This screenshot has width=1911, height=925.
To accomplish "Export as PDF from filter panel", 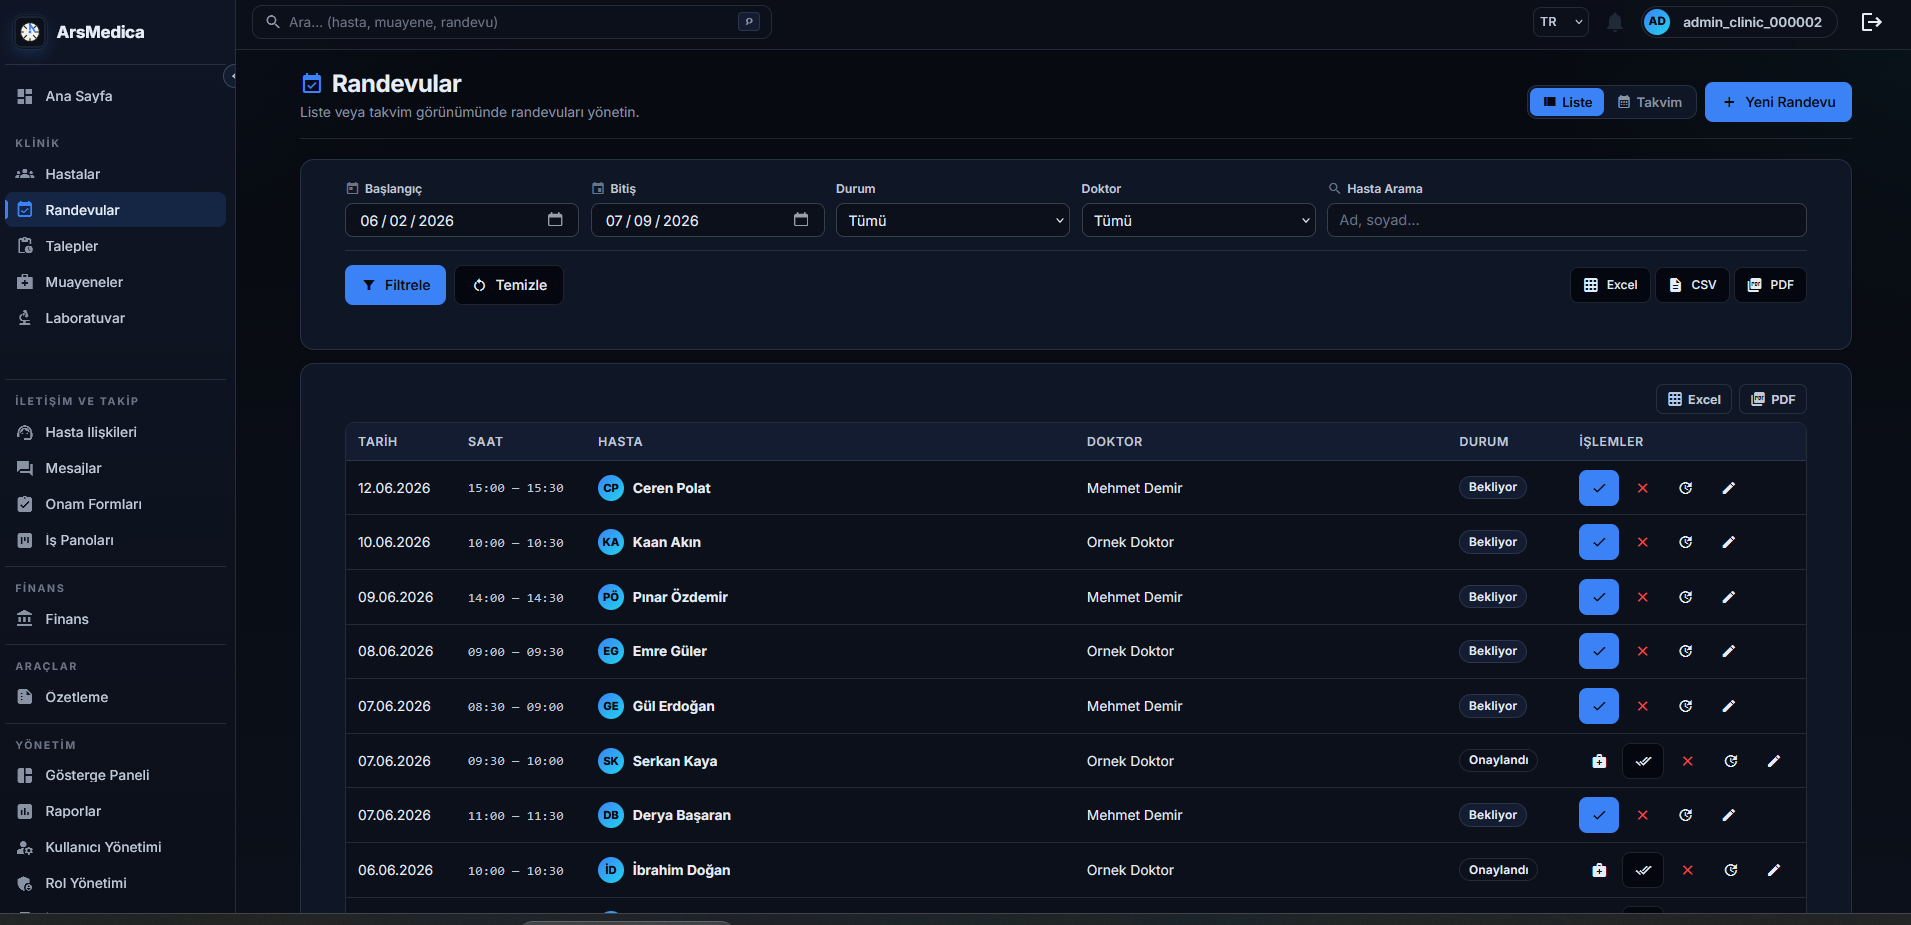I will point(1770,285).
